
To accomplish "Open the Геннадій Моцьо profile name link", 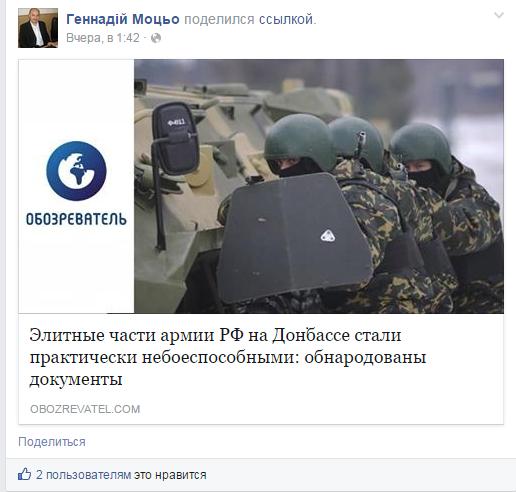I will (123, 19).
